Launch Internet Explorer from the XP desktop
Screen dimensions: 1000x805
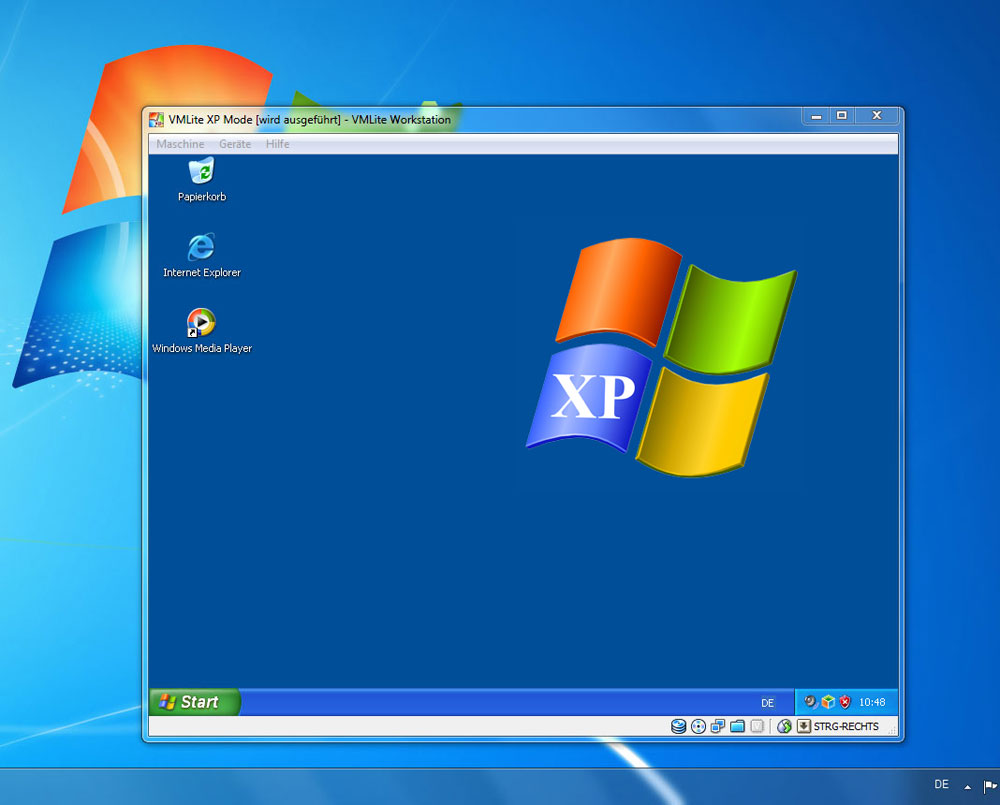(x=201, y=248)
